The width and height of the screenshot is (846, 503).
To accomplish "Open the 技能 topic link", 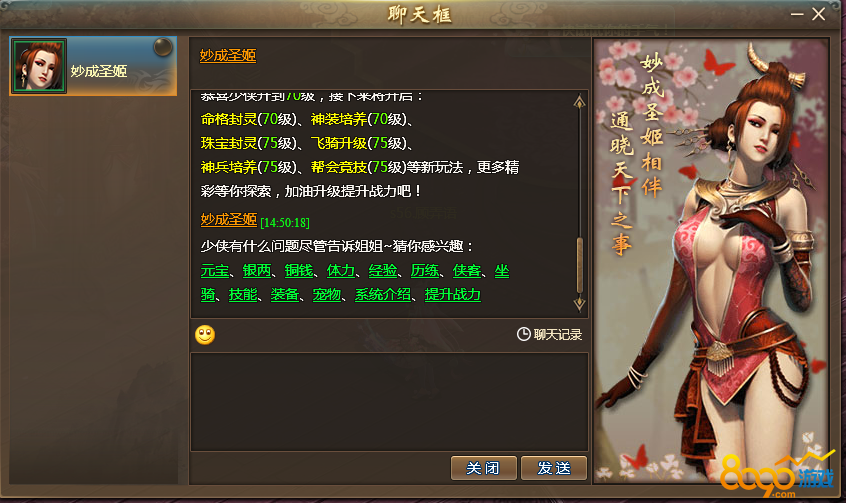I will [x=243, y=295].
